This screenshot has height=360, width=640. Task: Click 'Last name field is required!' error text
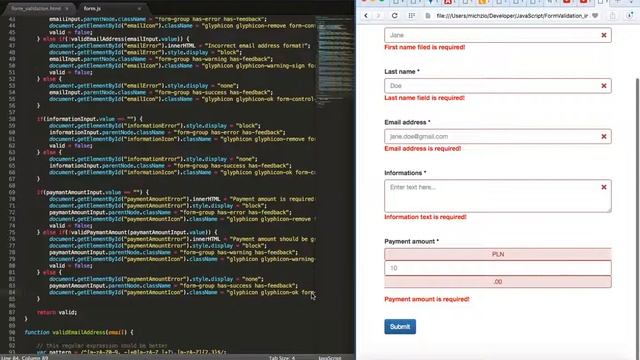[x=424, y=98]
